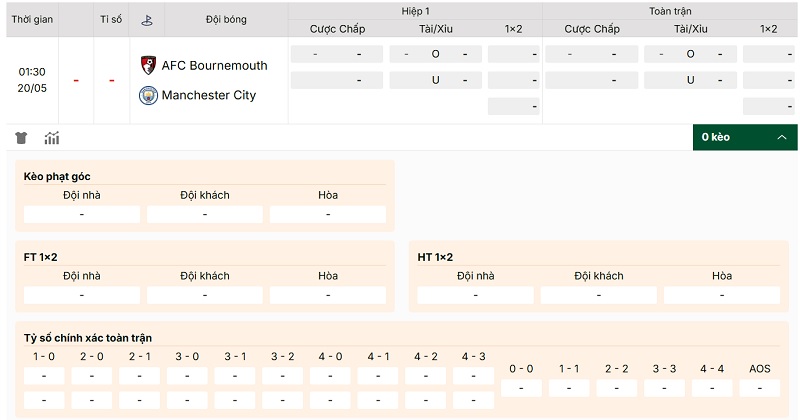Click the FT 1×2 section title

tap(40, 257)
